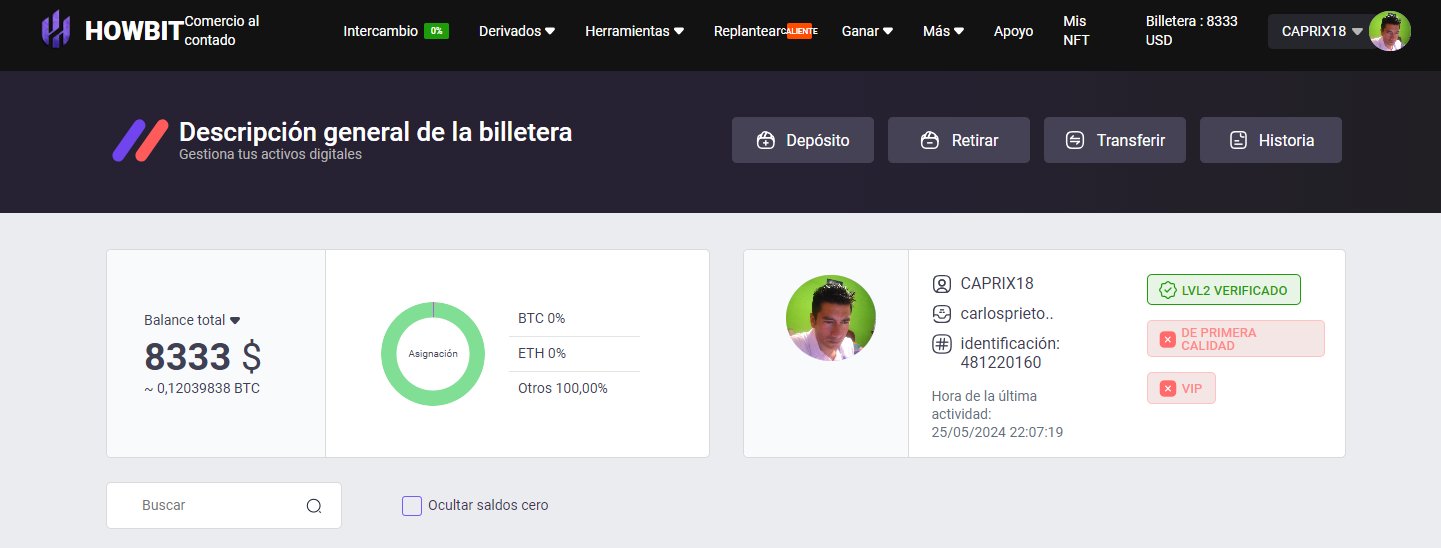Click the ~ 0,12039838 BTC value
The image size is (1441, 548).
[x=202, y=388]
